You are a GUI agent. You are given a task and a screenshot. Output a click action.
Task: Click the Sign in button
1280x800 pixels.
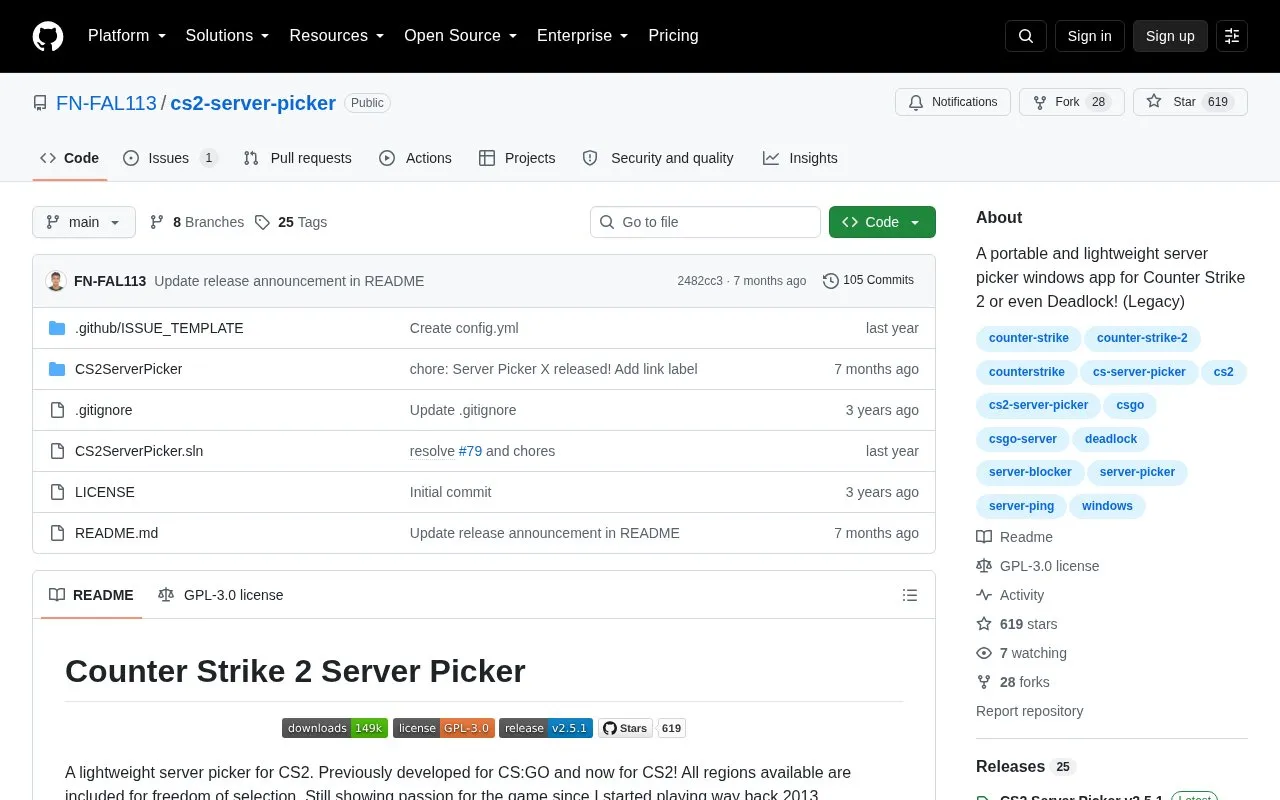1089,36
